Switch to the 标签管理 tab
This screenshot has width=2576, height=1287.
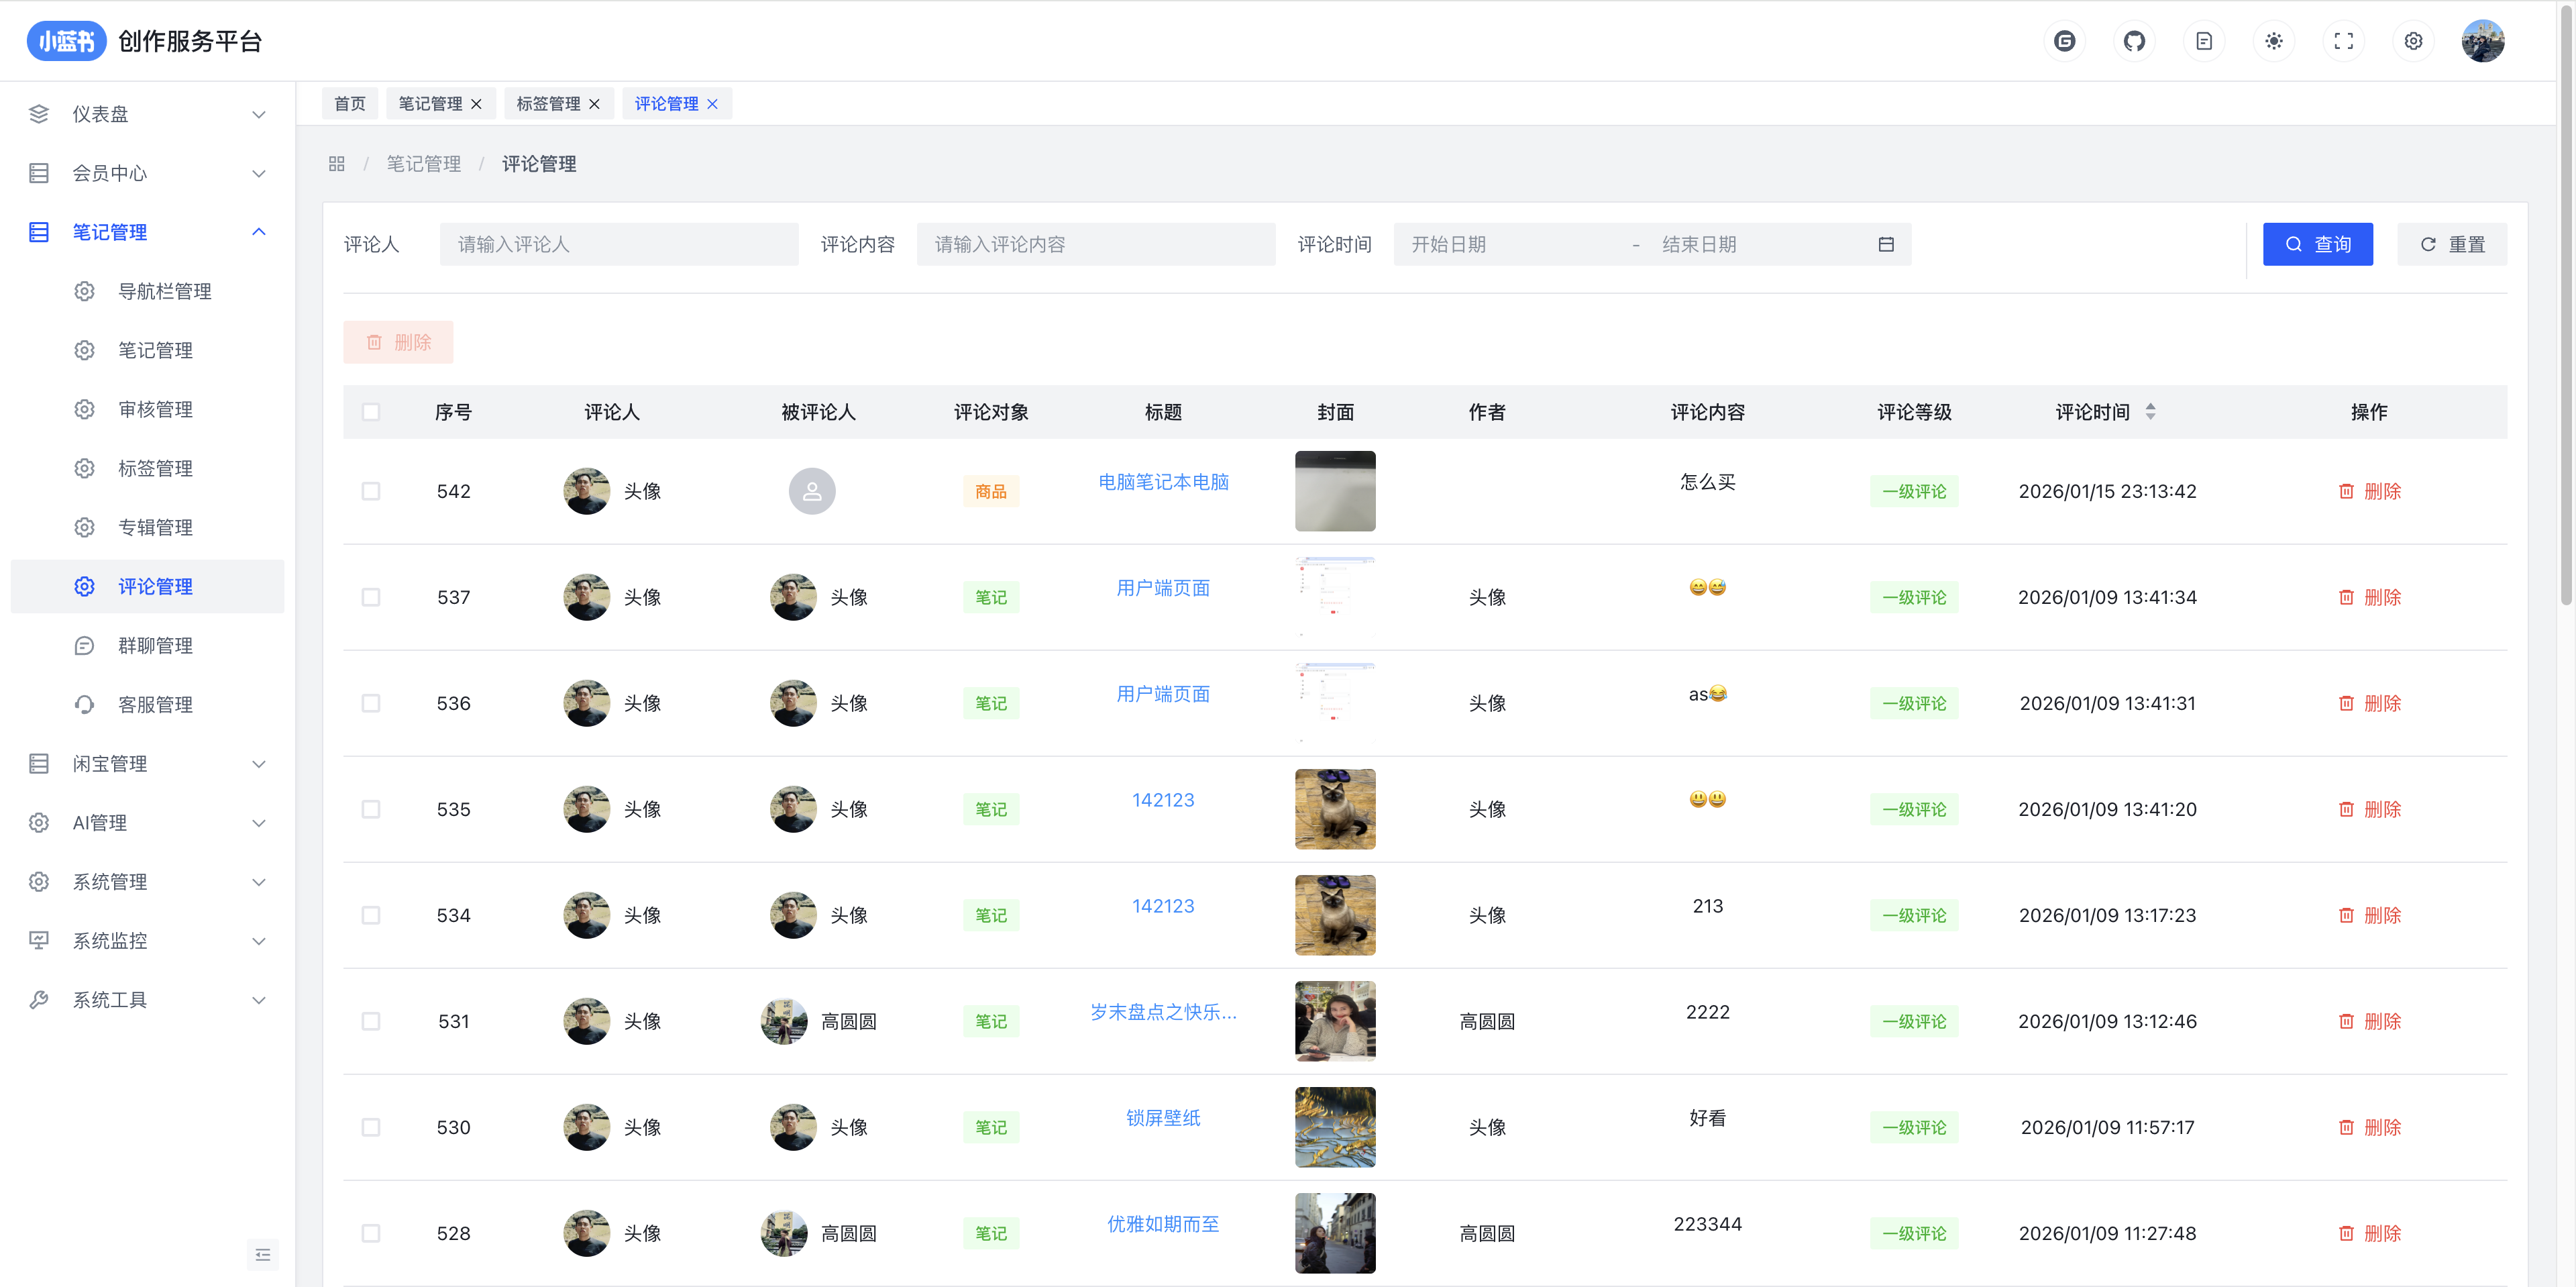click(548, 104)
